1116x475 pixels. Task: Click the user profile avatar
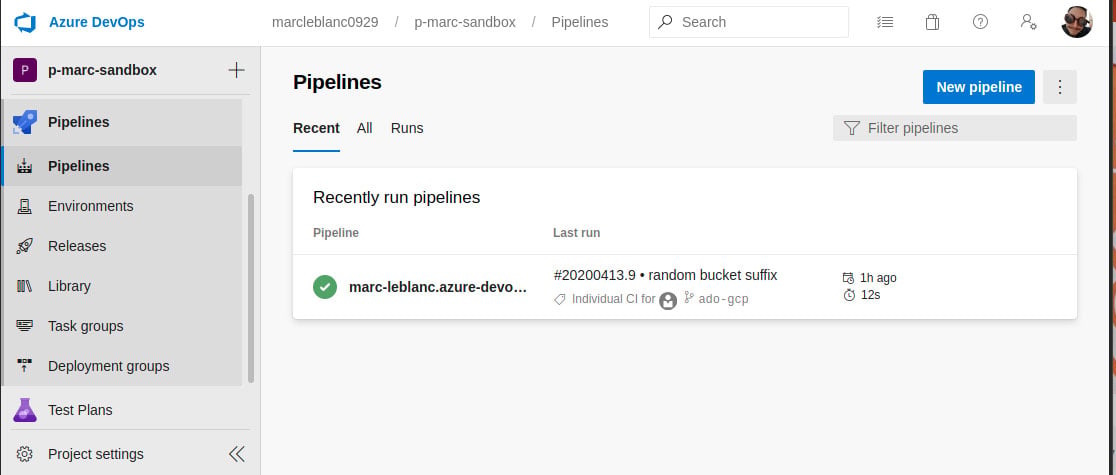click(1076, 22)
